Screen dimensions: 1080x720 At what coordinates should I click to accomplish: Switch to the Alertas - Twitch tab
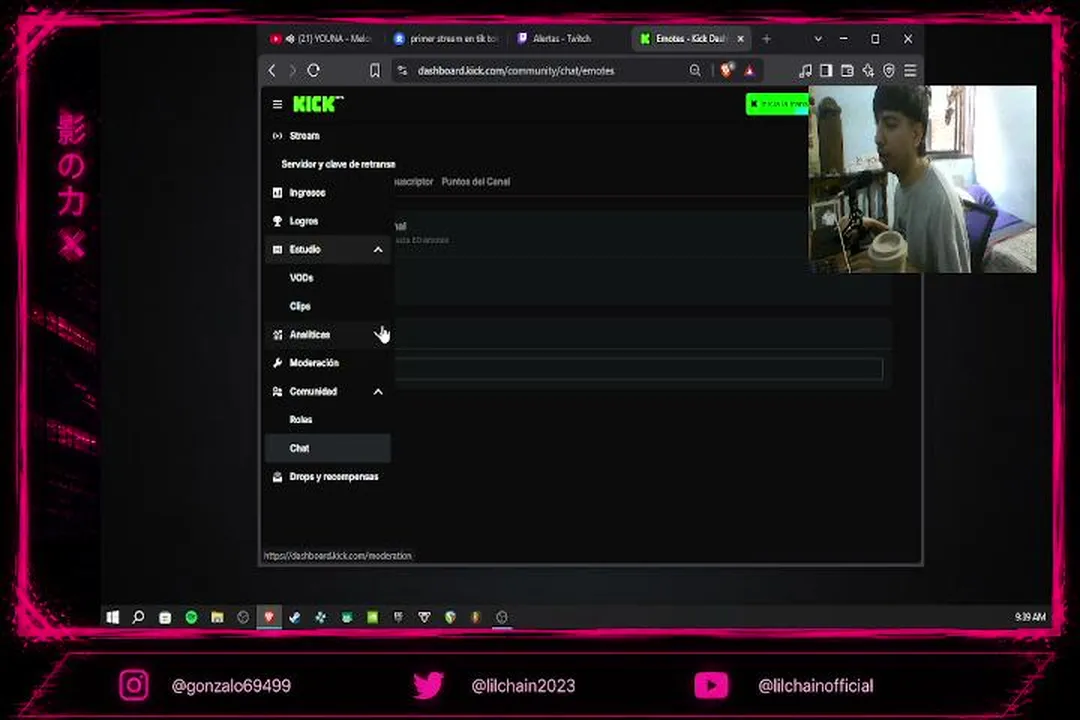[561, 39]
